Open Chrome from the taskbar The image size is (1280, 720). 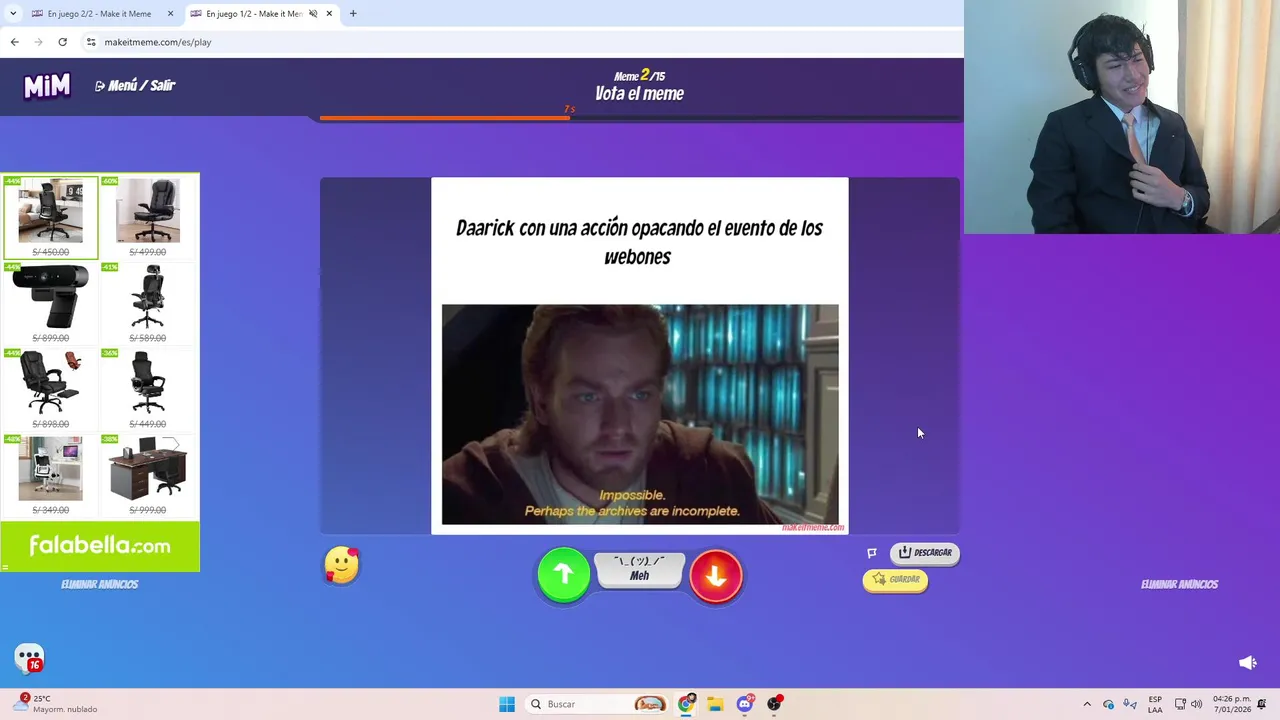click(686, 704)
